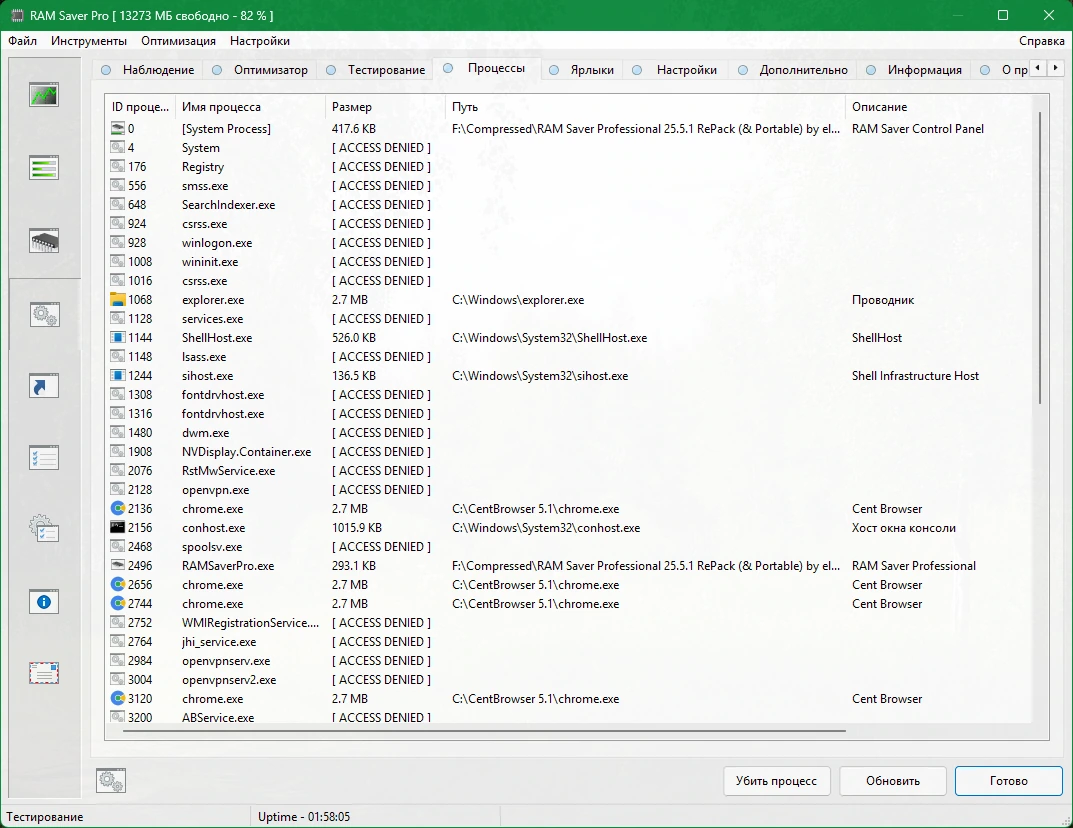Open the Инструменты menu

tap(89, 41)
